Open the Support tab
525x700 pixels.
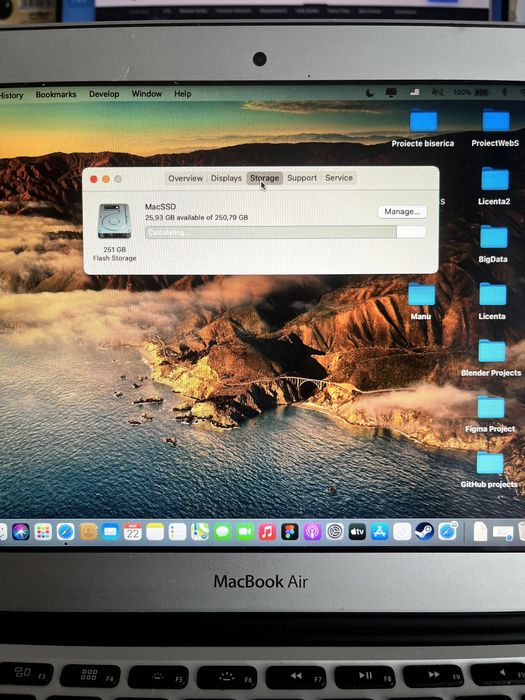(x=302, y=178)
